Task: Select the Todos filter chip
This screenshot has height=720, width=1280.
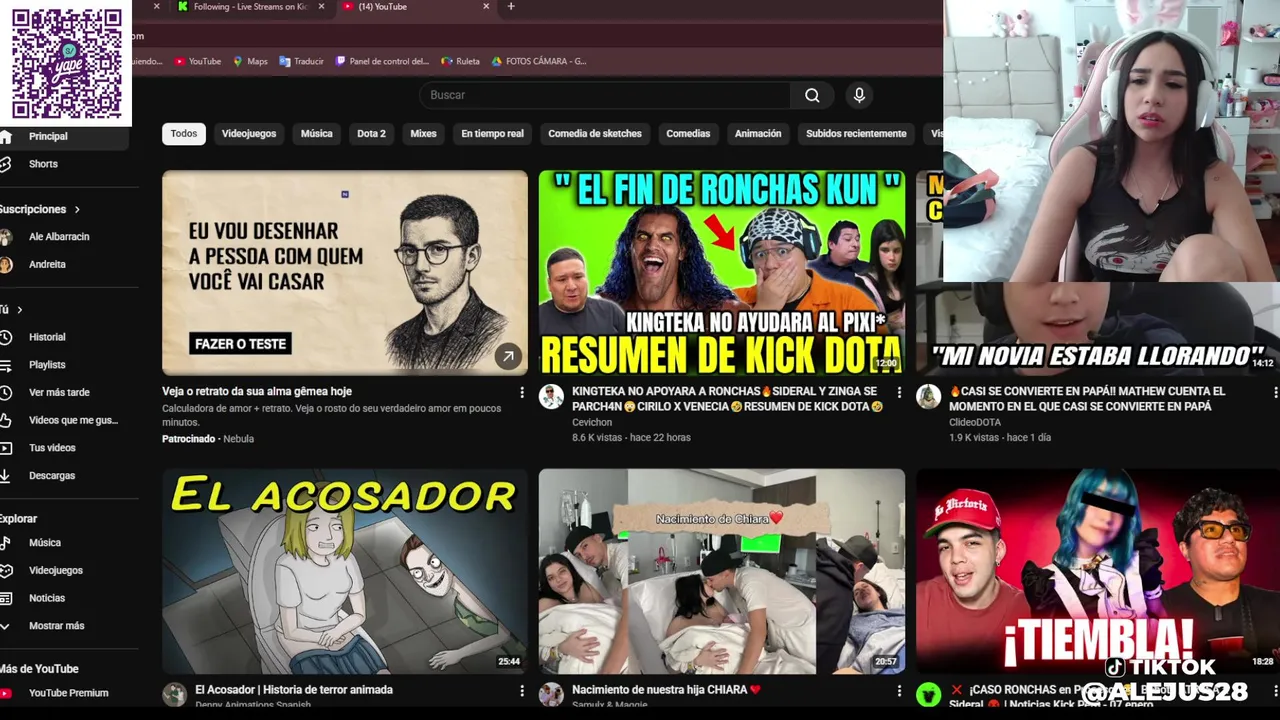Action: pos(184,134)
